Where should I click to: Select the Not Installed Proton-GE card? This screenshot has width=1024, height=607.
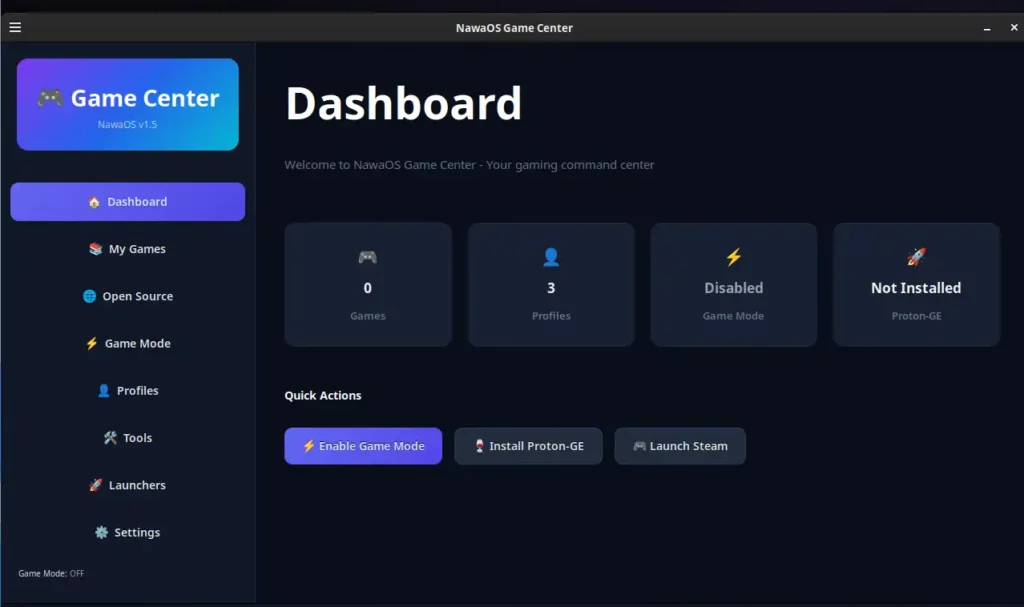pyautogui.click(x=916, y=285)
